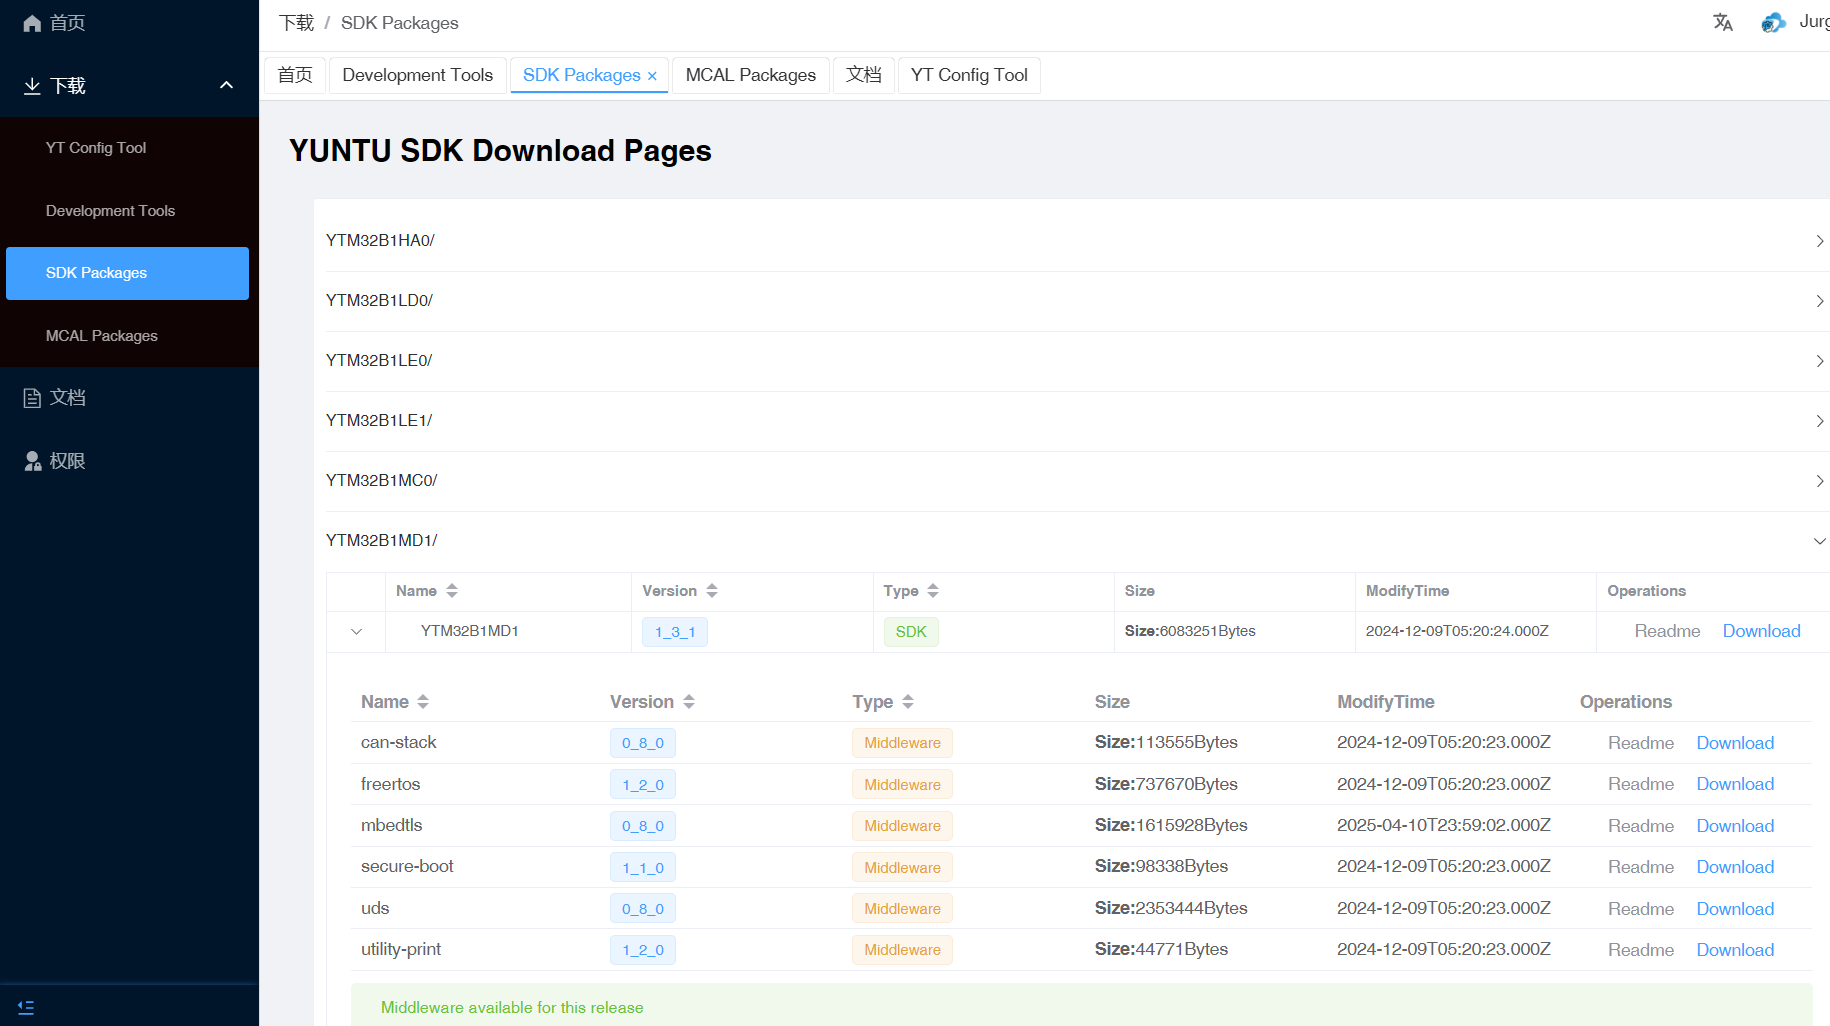Screen dimensions: 1830x1026
Task: Download utility-print middleware
Action: click(1735, 950)
